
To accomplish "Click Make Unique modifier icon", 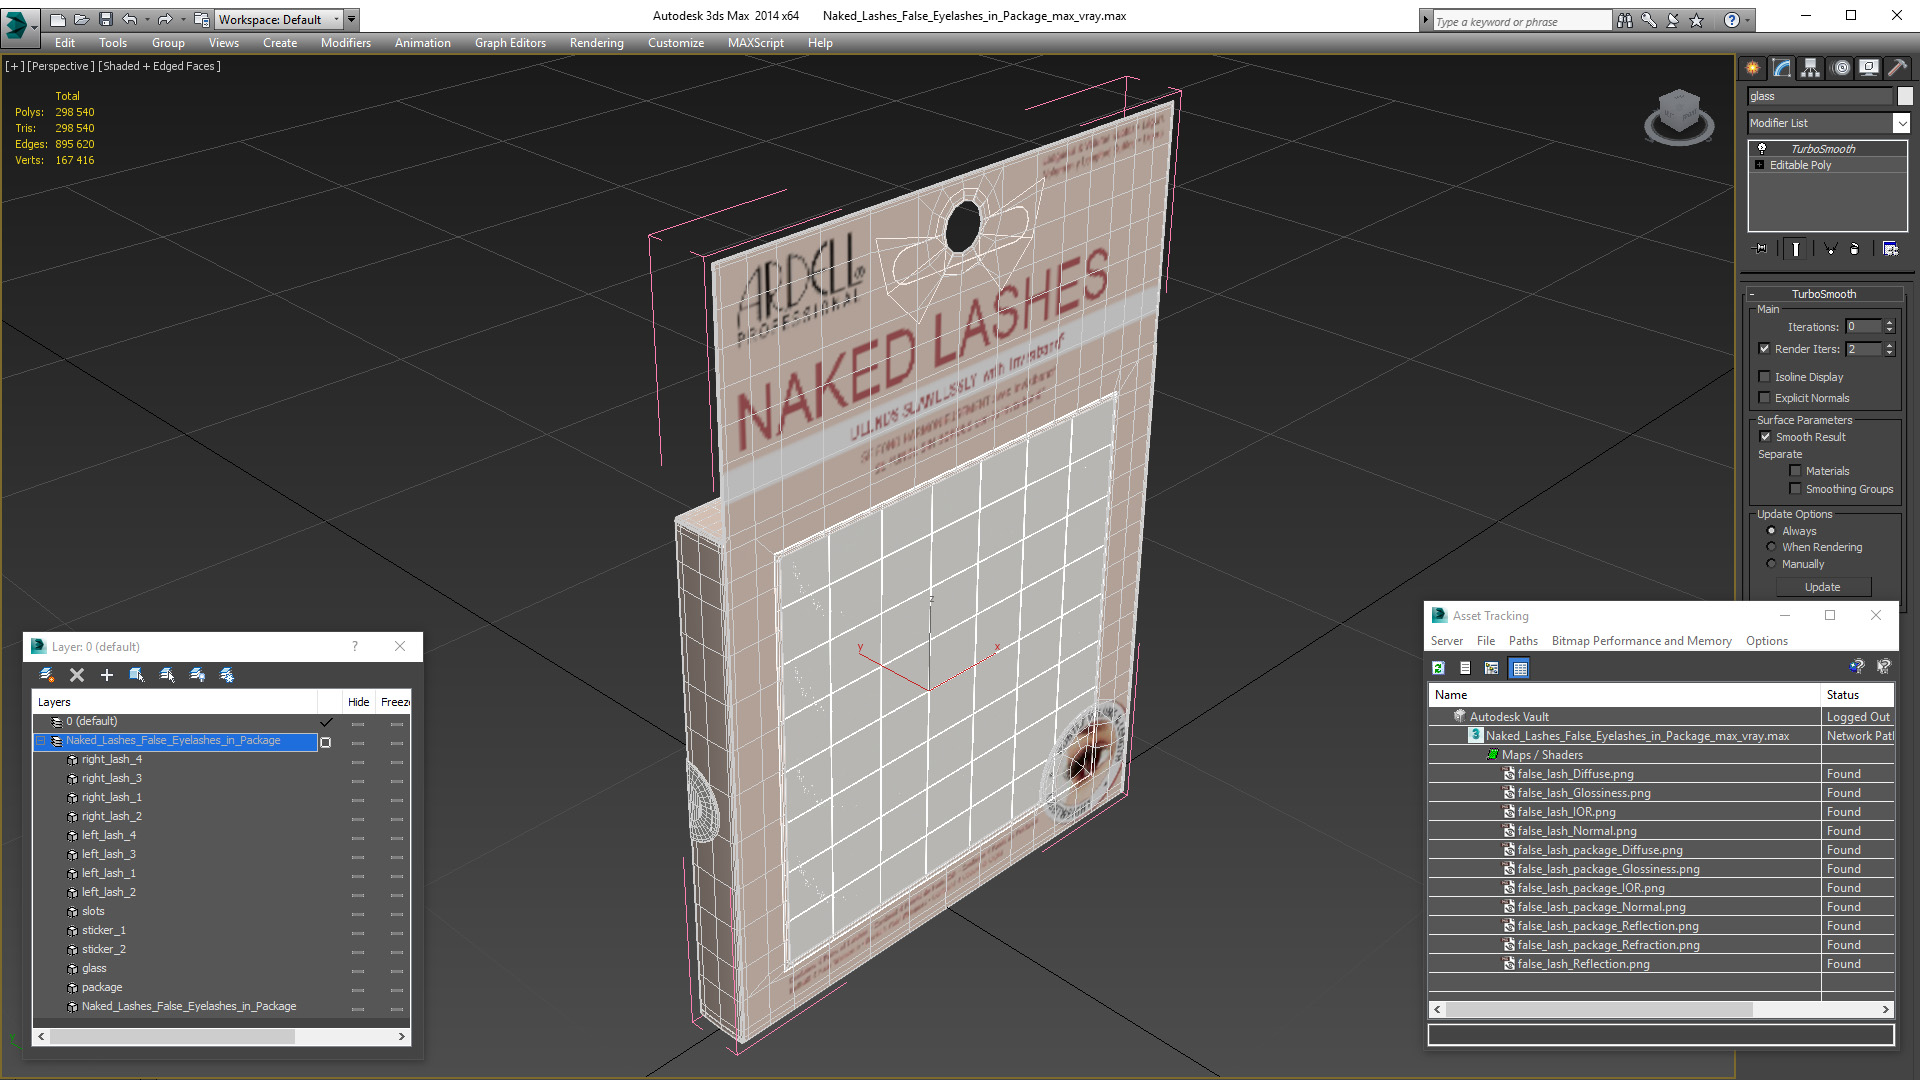I will click(x=1831, y=249).
